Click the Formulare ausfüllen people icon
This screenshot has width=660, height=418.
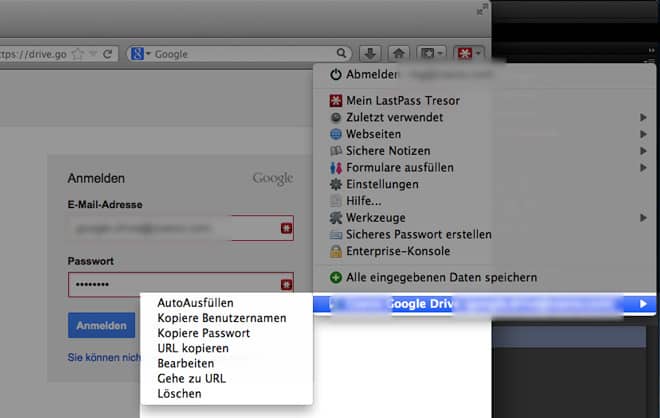335,168
